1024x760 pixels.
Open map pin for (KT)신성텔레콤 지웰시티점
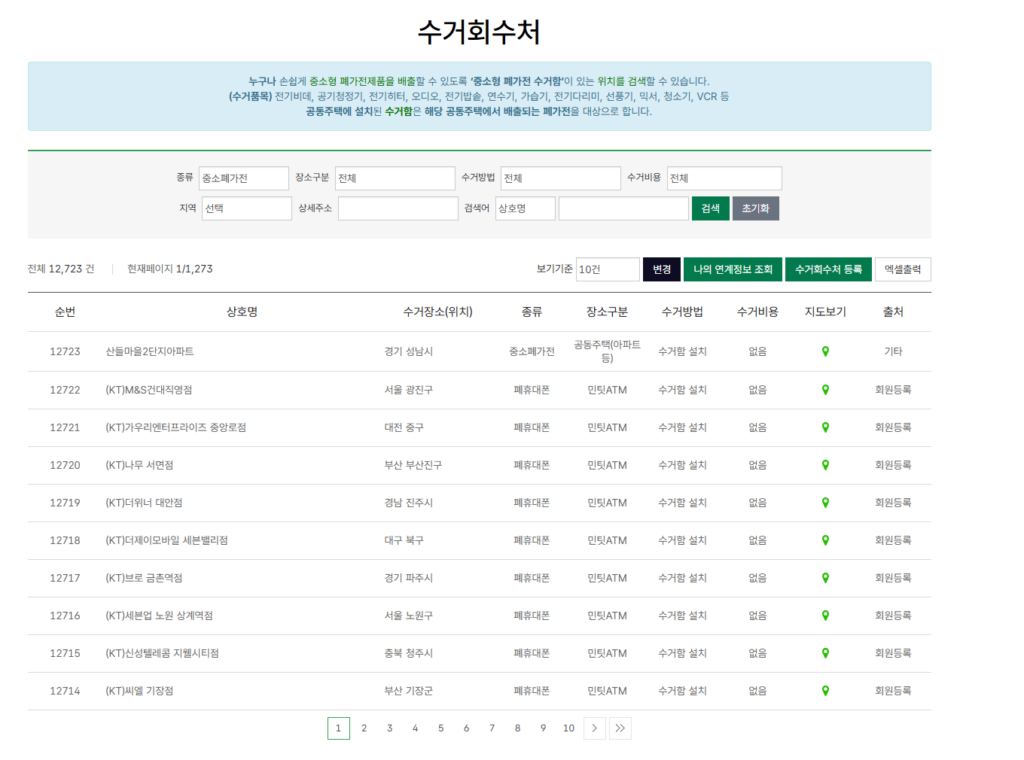coord(825,653)
